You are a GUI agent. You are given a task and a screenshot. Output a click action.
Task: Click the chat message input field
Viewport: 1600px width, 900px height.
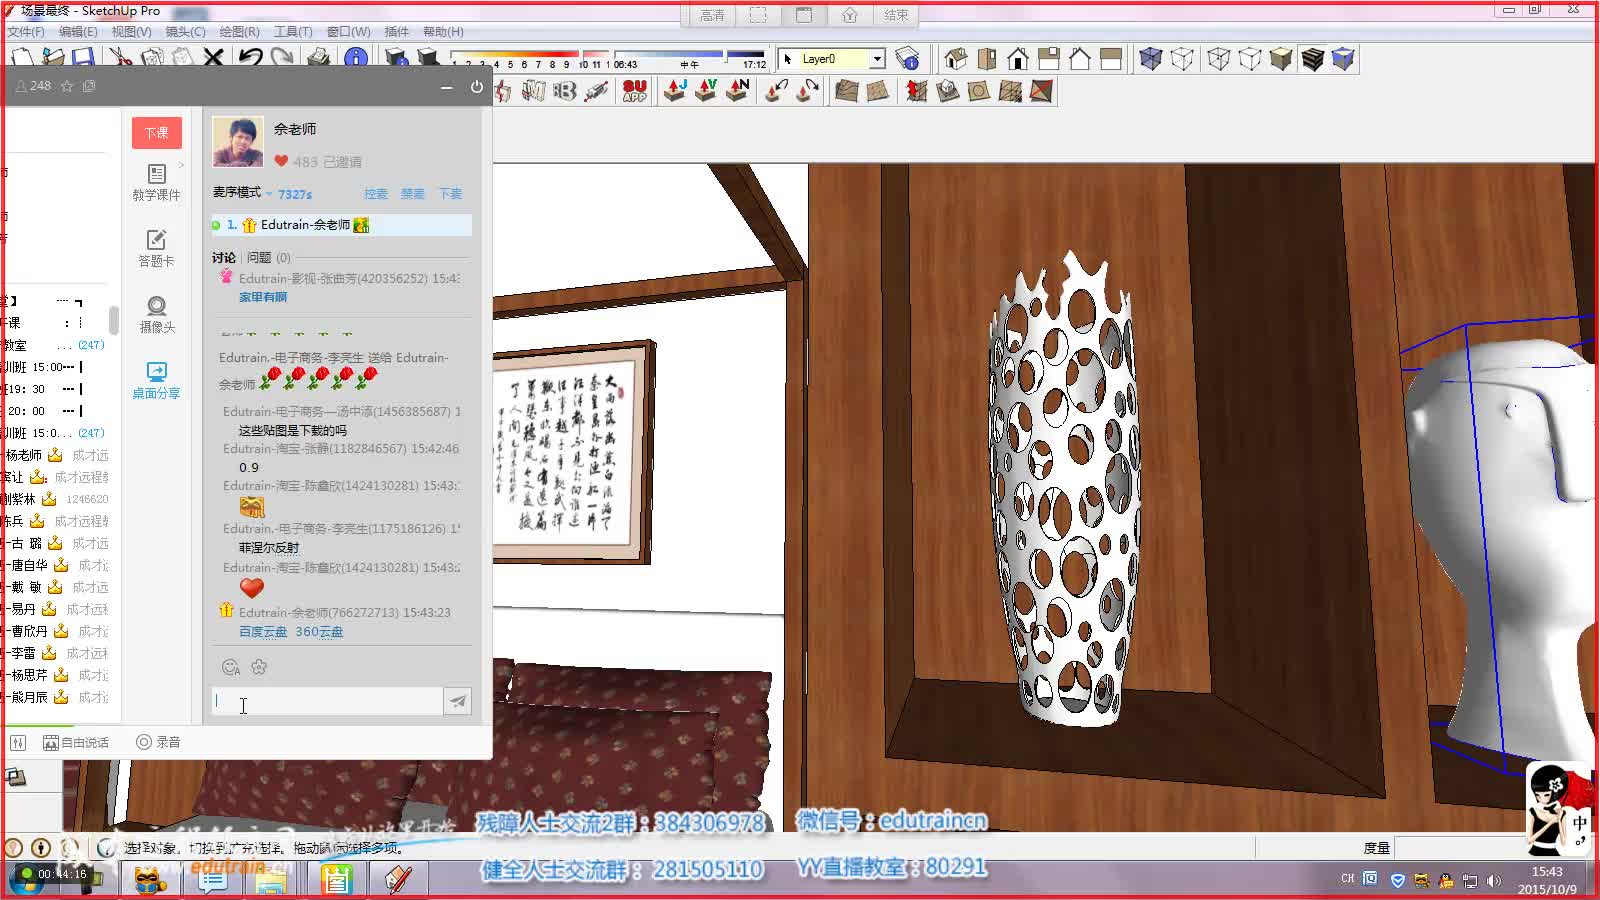click(327, 701)
